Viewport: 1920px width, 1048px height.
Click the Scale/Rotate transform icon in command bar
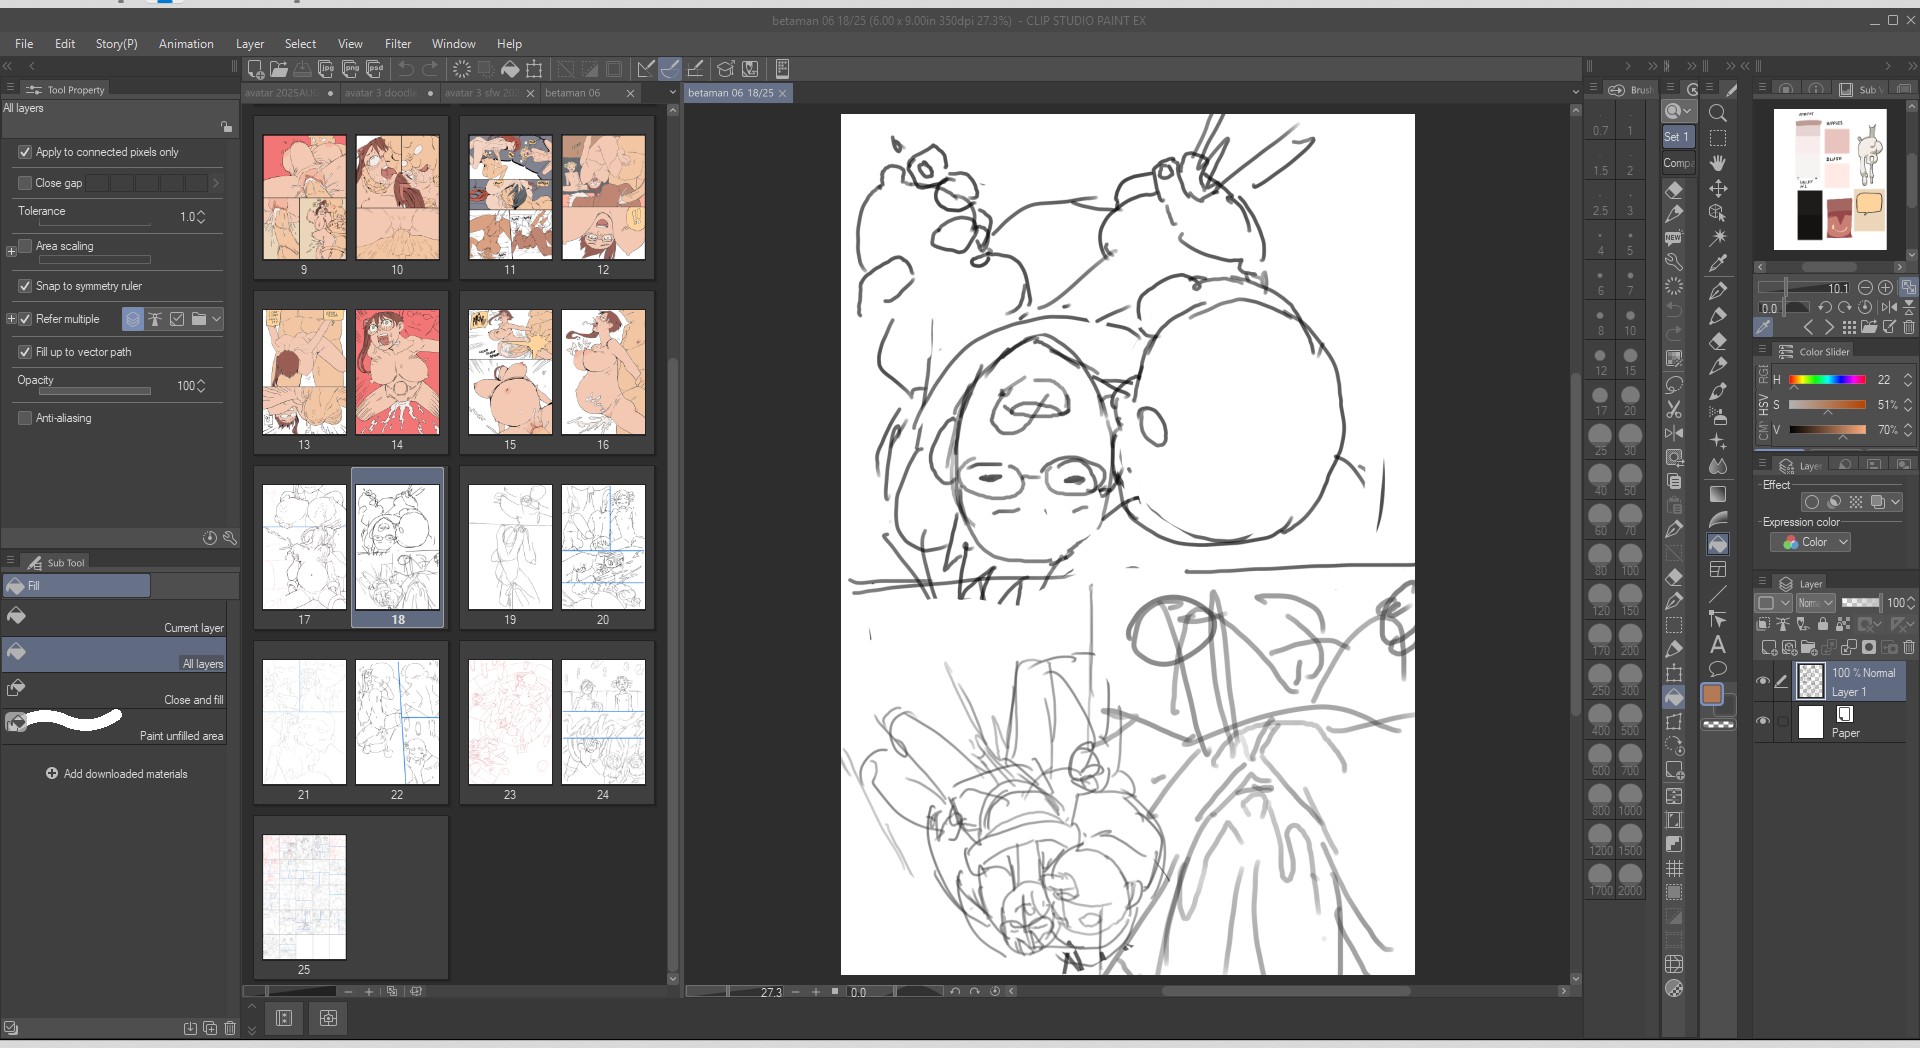(x=535, y=69)
